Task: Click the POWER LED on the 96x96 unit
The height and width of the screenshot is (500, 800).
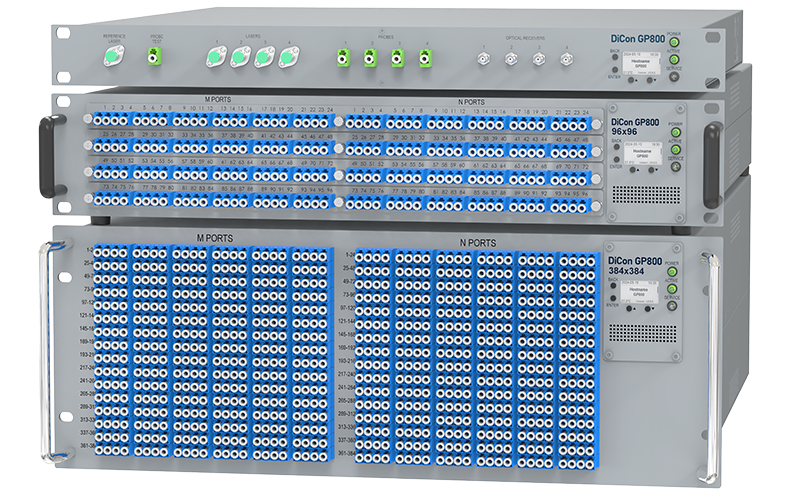Action: (676, 132)
